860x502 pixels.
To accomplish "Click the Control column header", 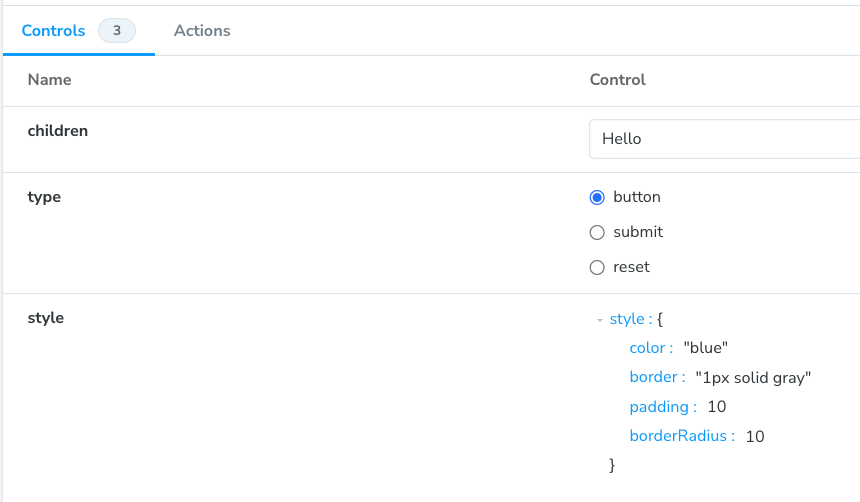I will tap(618, 80).
